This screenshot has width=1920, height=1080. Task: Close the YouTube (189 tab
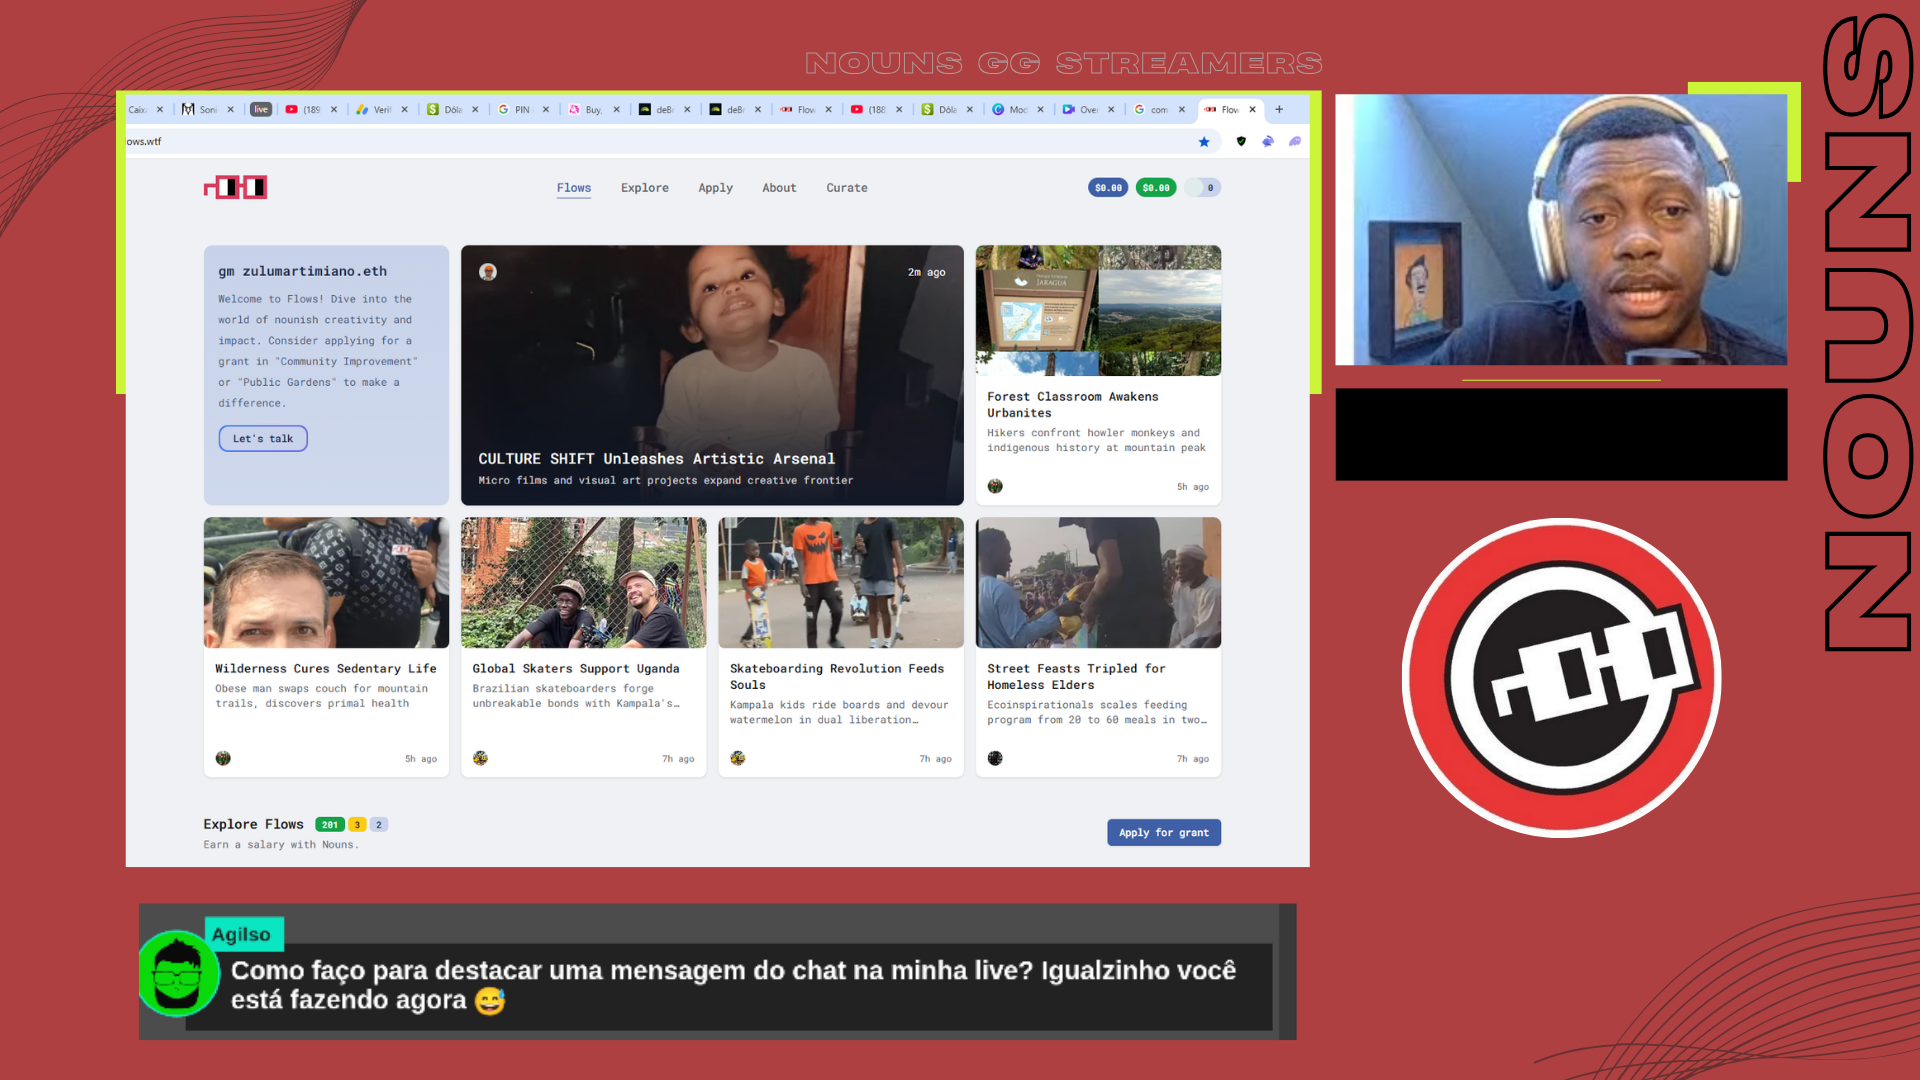click(334, 110)
